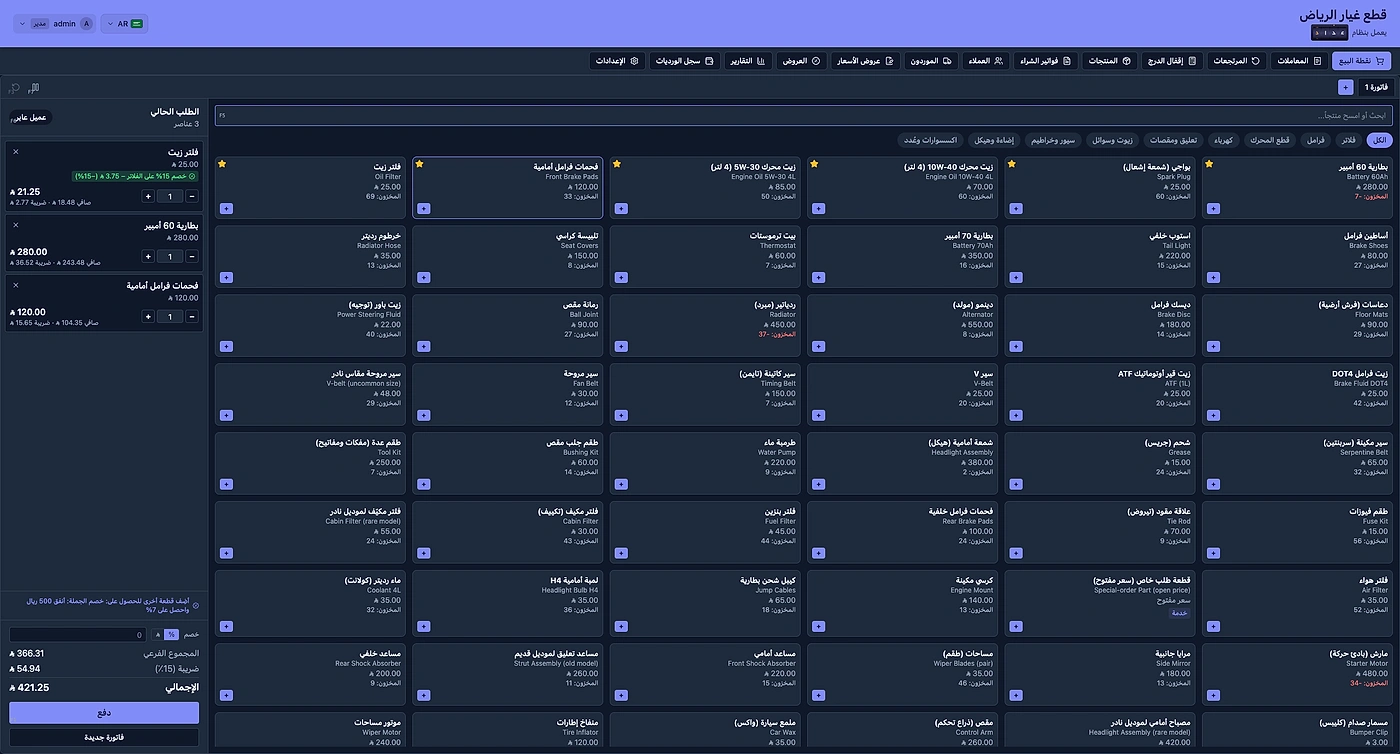Increase quantity of بطارية 60 أمبير in cart
Viewport: 1400px width, 754px height.
tap(148, 257)
